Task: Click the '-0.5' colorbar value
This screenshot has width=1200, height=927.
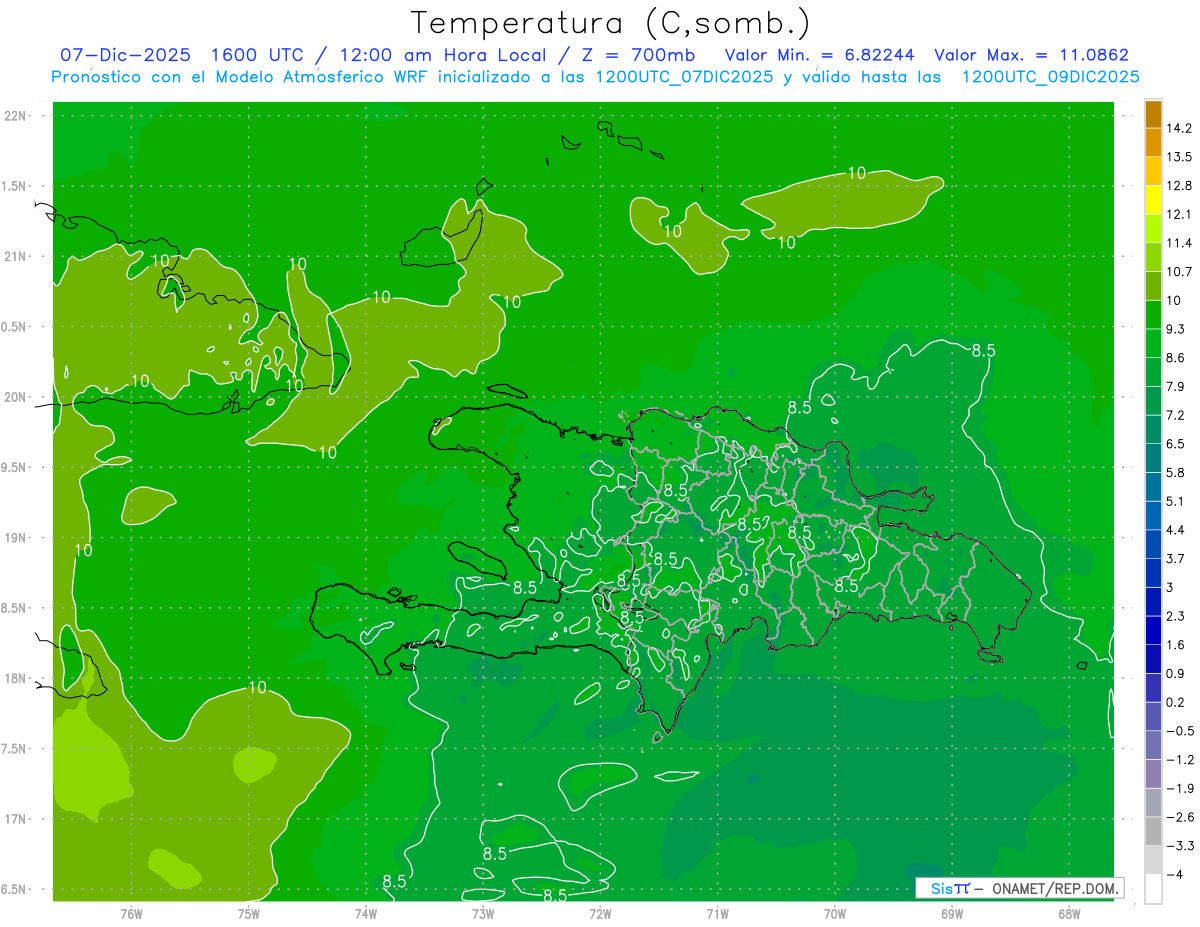Action: coord(1179,731)
